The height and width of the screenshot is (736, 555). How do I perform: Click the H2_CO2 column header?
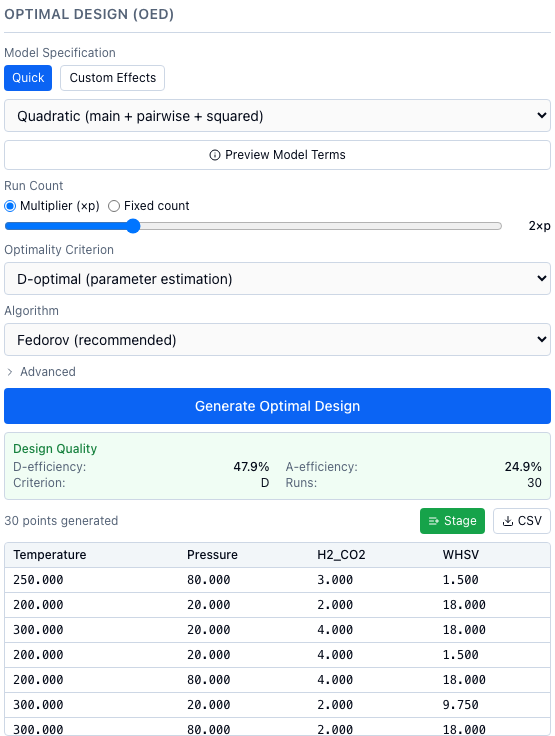pos(341,555)
